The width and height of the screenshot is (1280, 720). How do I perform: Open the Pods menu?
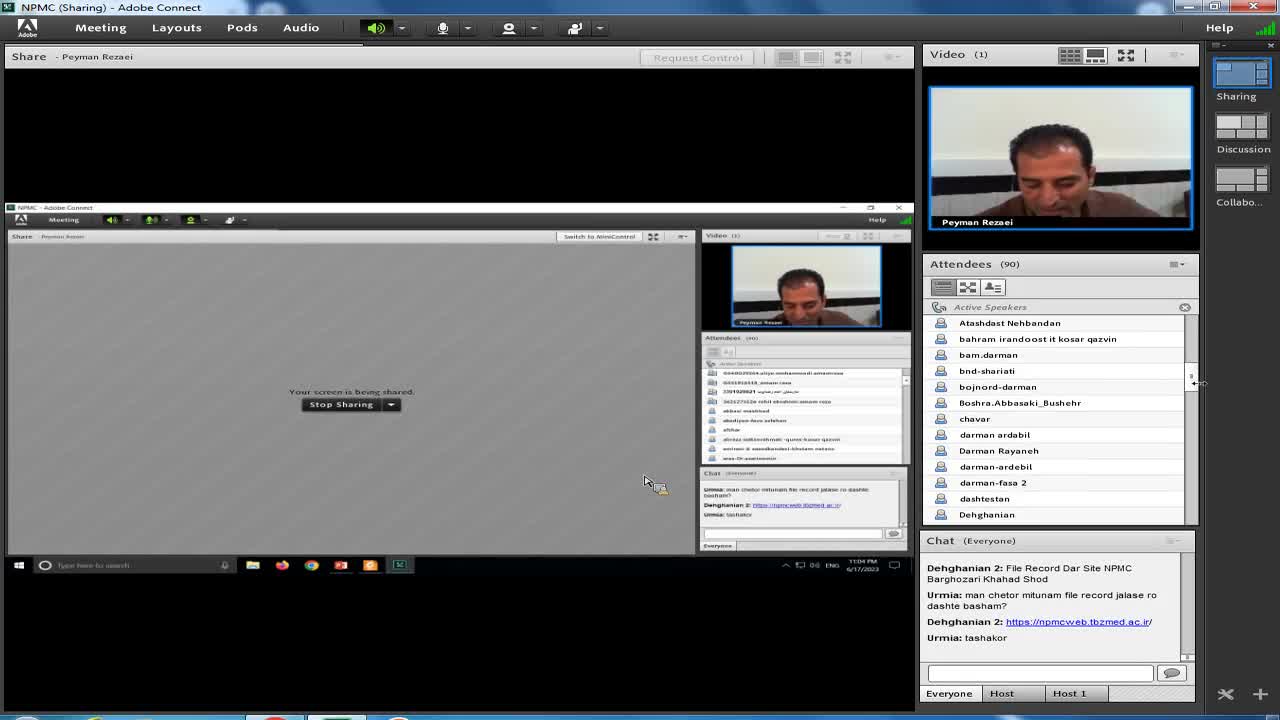(x=242, y=28)
